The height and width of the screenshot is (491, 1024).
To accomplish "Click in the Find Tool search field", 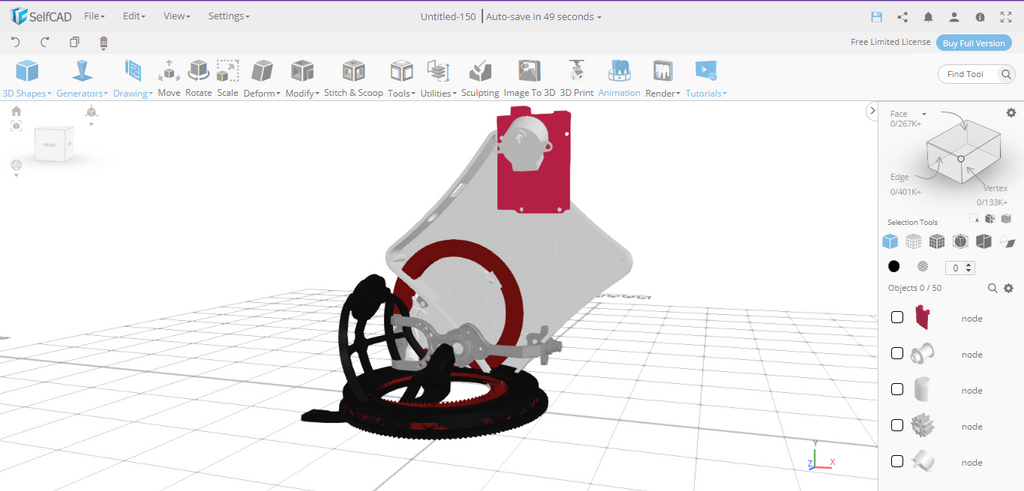I will 966,74.
